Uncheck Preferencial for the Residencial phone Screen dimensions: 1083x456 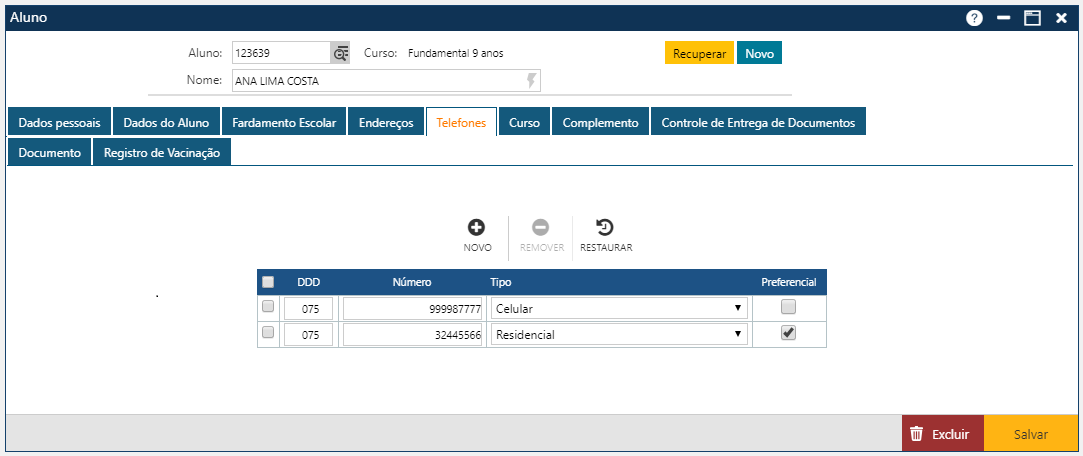click(789, 334)
